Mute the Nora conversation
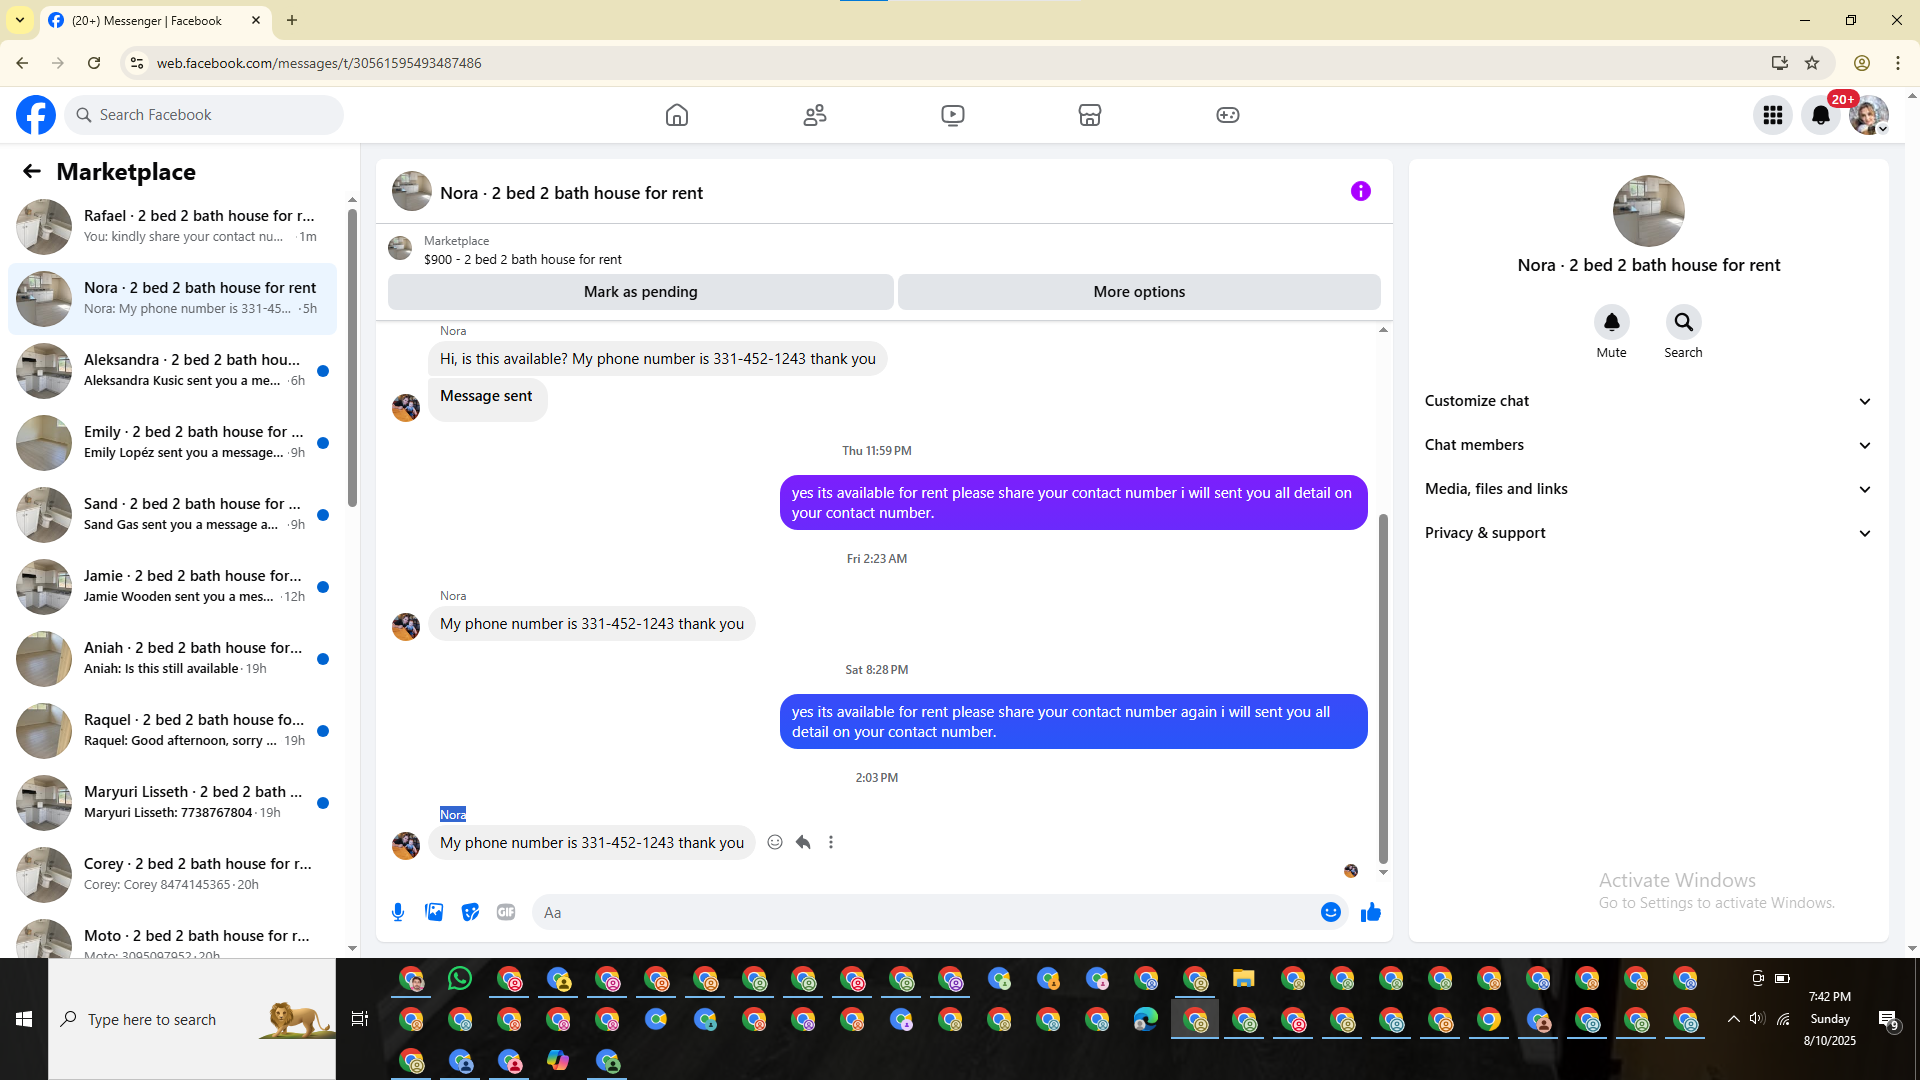 1611,323
